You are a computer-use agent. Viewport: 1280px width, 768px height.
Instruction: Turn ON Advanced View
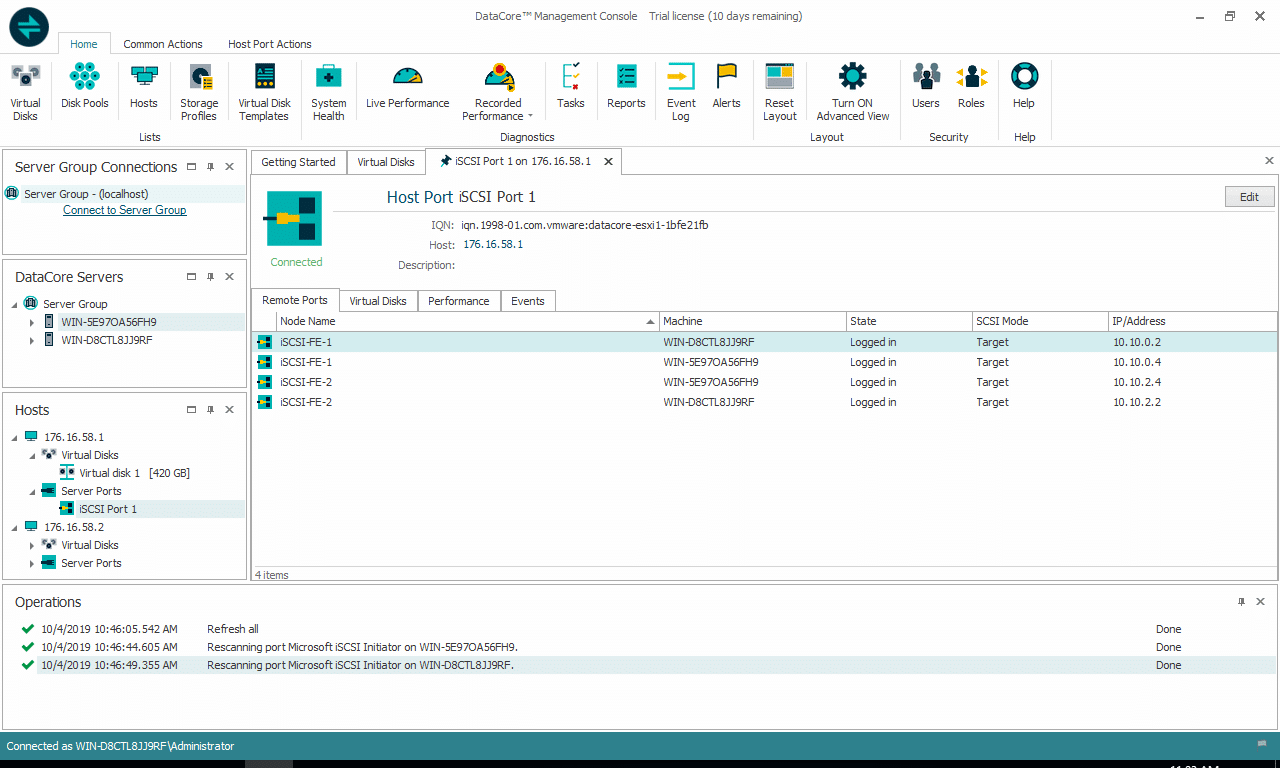click(852, 92)
